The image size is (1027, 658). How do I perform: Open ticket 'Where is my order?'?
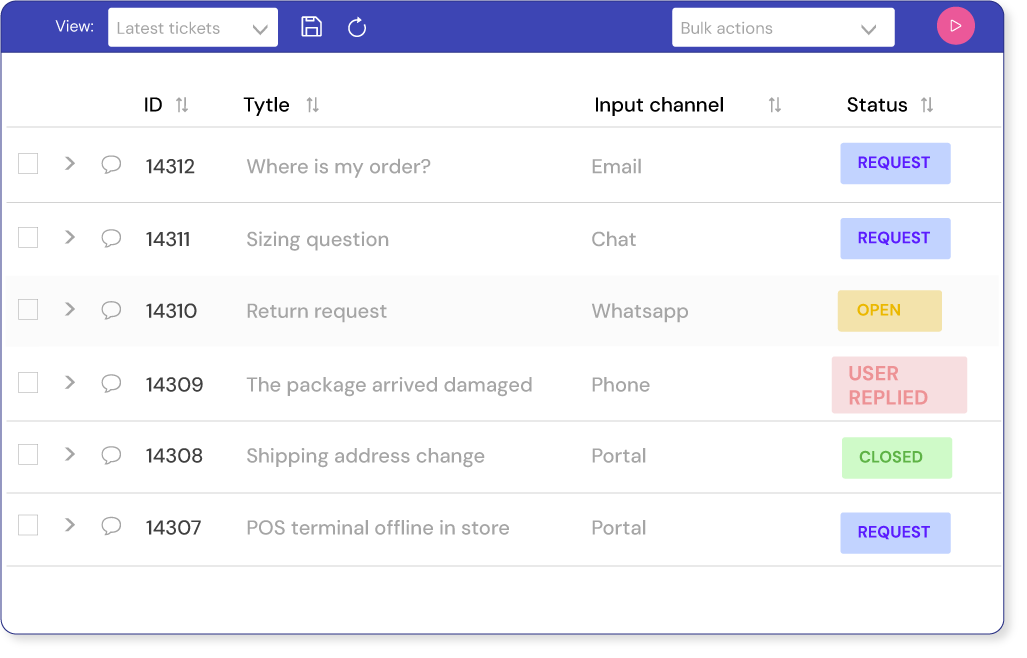coord(339,166)
